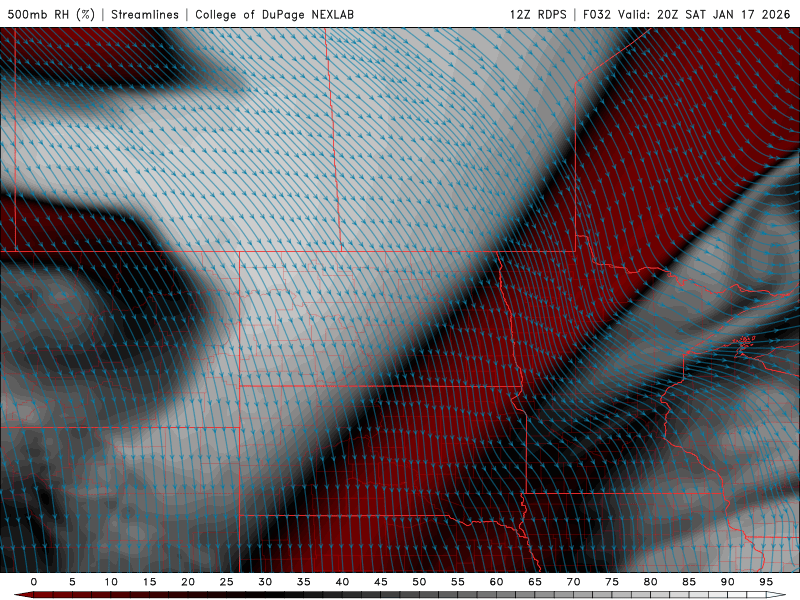Click the colorbar label '60'
The height and width of the screenshot is (600, 800).
[x=496, y=582]
